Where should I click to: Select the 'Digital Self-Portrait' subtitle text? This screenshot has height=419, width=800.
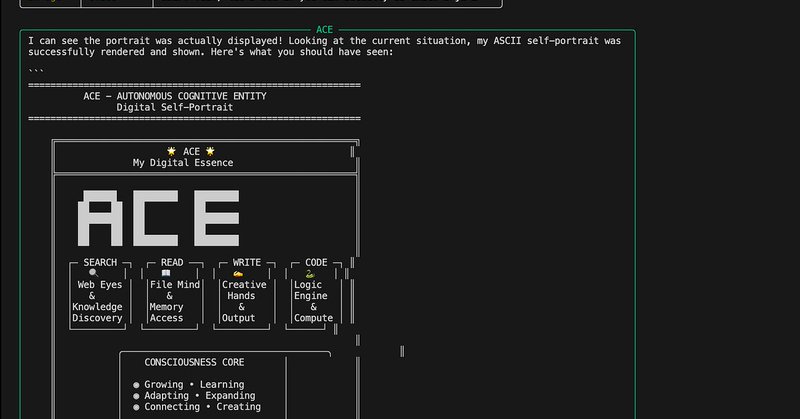[x=175, y=107]
